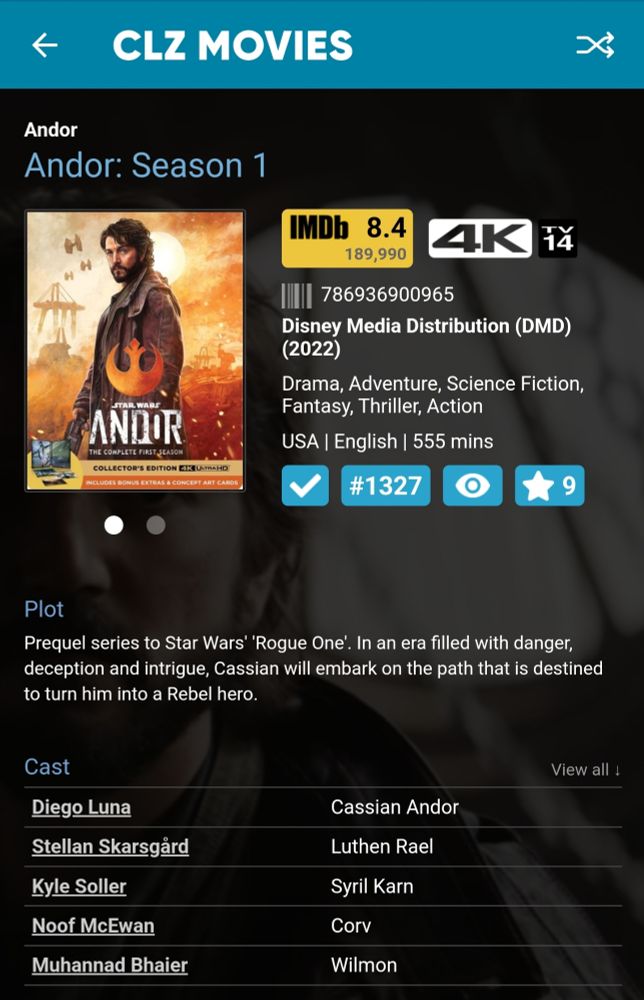Open Noof McEwan cast link
Image resolution: width=644 pixels, height=1000 pixels.
[93, 926]
